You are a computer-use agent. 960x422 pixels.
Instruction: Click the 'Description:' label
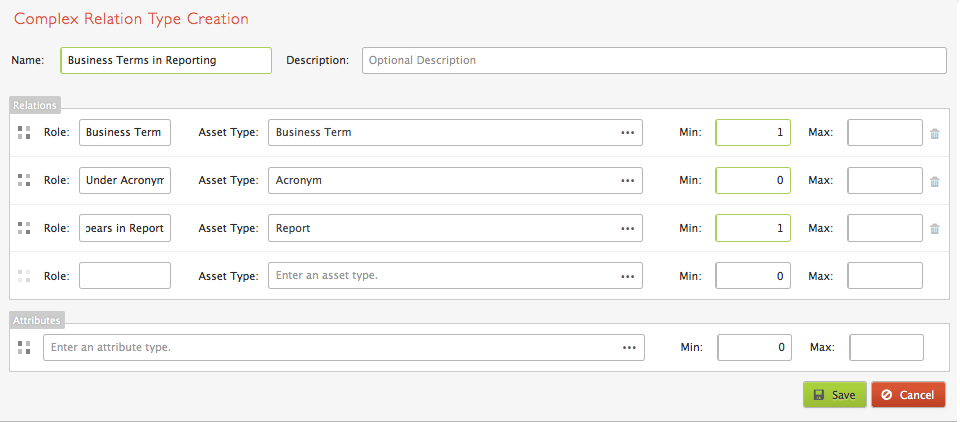318,61
